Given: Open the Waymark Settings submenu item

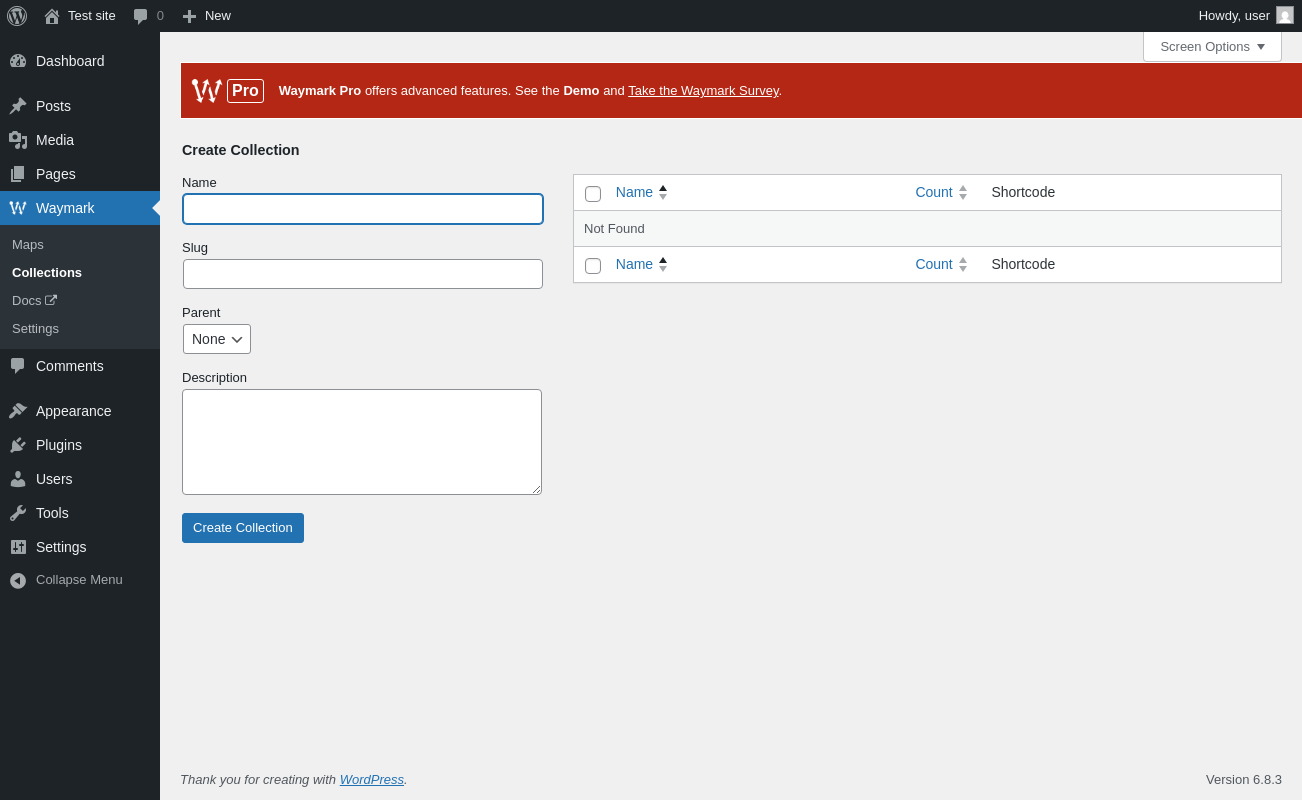Looking at the screenshot, I should 35,328.
